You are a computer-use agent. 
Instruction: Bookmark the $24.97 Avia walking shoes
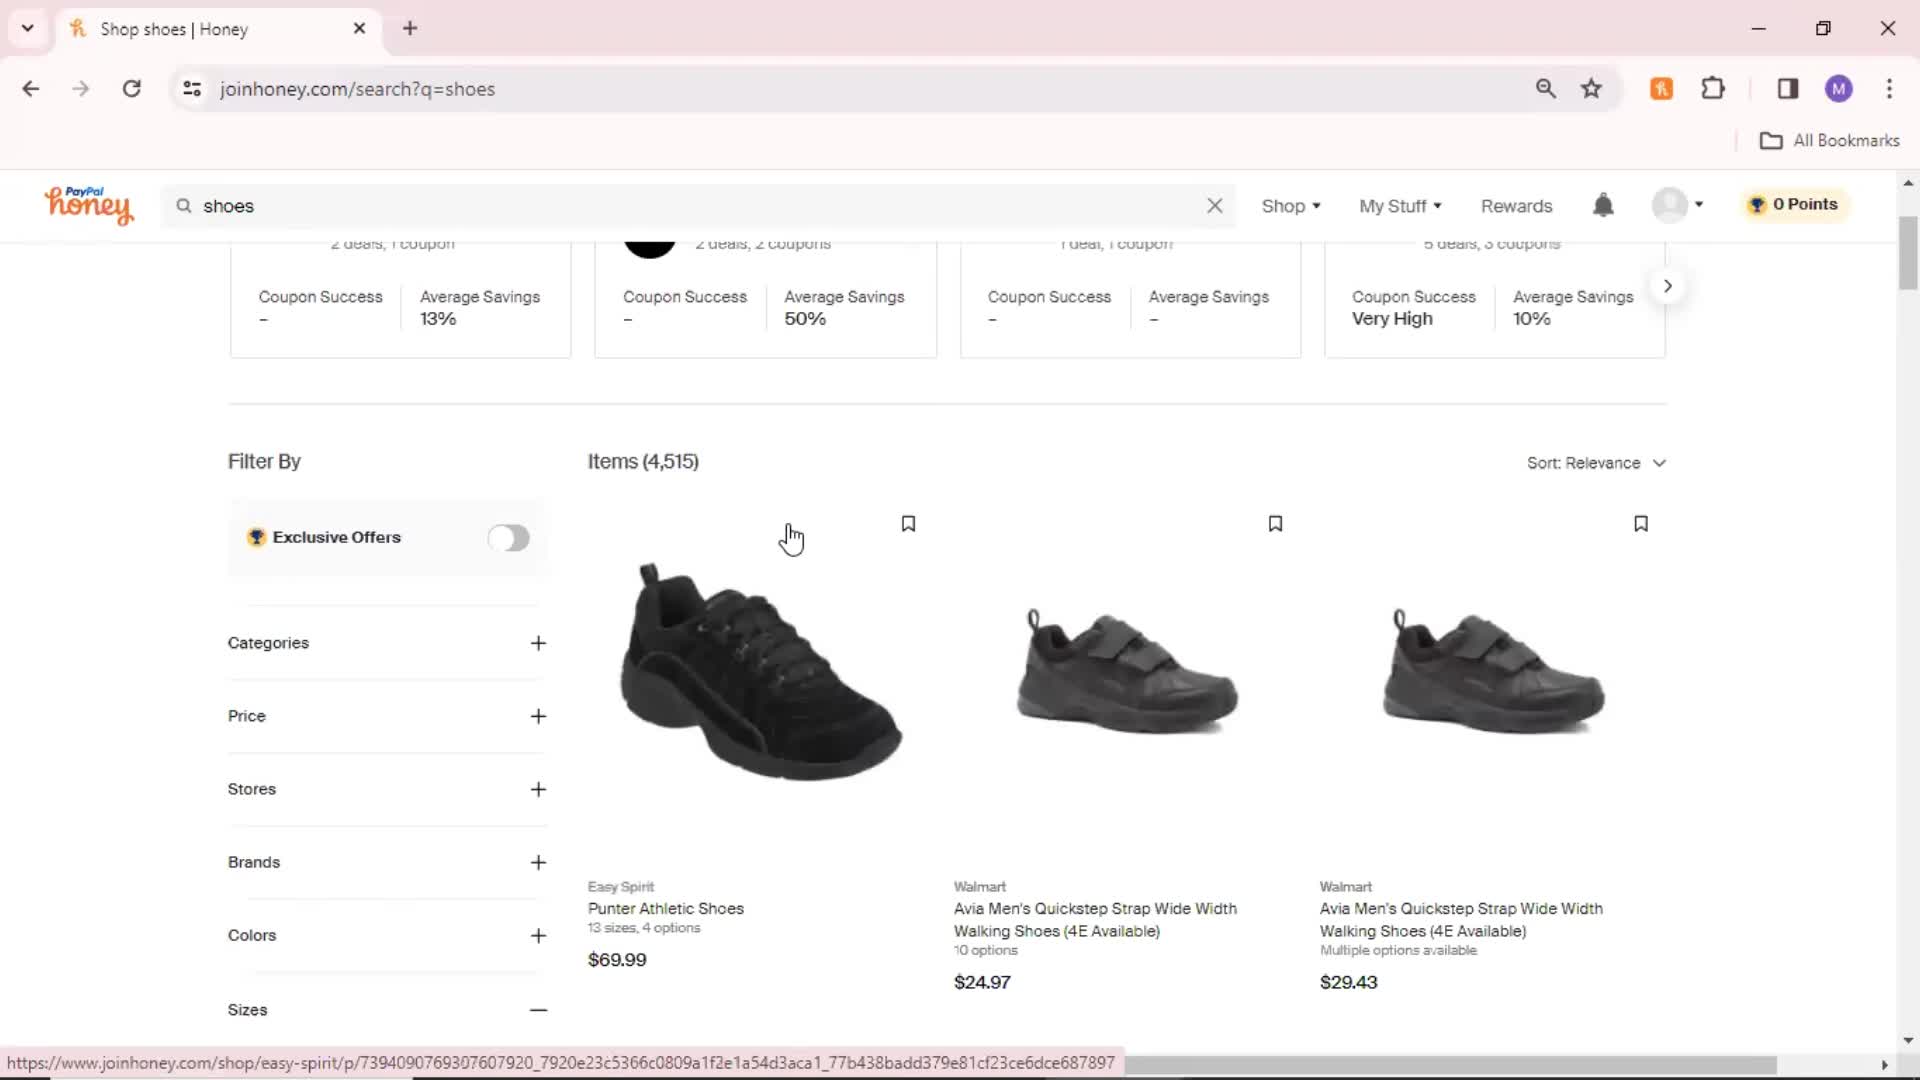pyautogui.click(x=1275, y=524)
